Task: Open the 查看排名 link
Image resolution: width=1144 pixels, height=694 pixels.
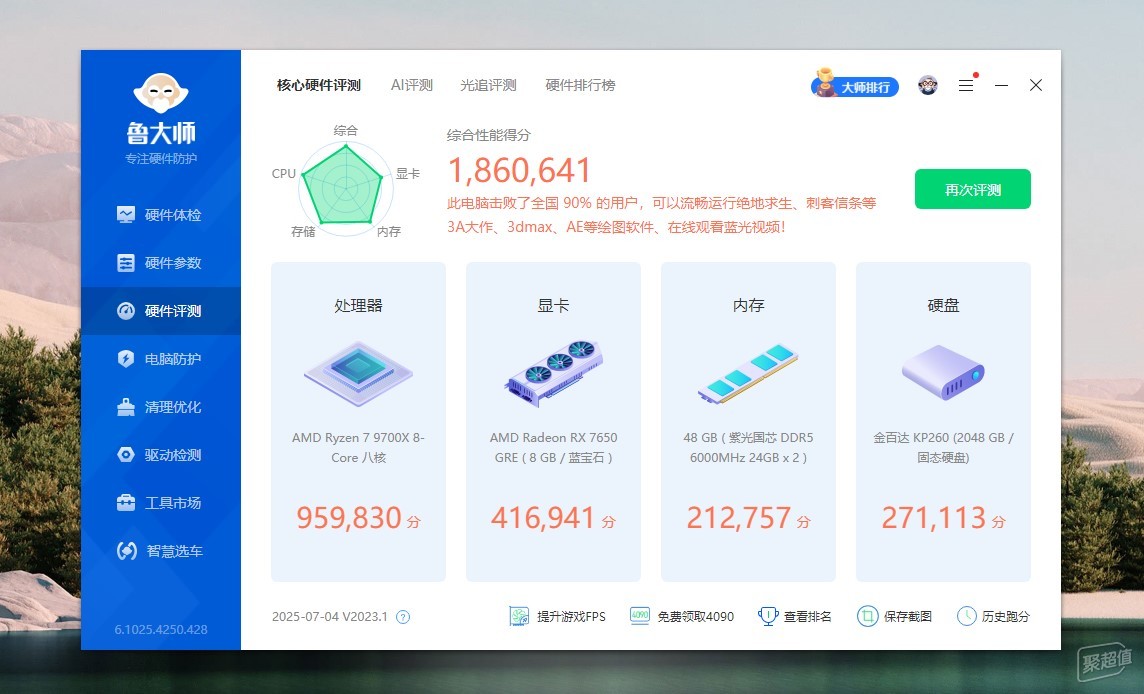Action: pyautogui.click(x=808, y=617)
